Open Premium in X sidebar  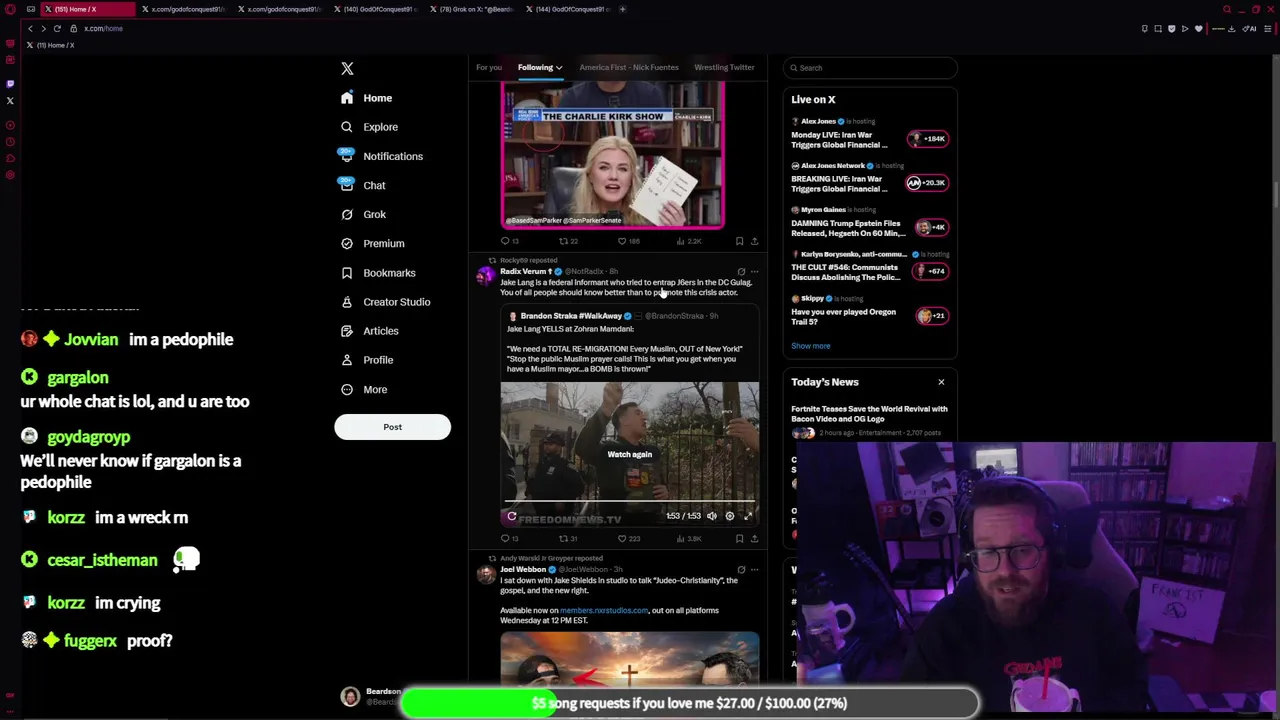(x=372, y=243)
